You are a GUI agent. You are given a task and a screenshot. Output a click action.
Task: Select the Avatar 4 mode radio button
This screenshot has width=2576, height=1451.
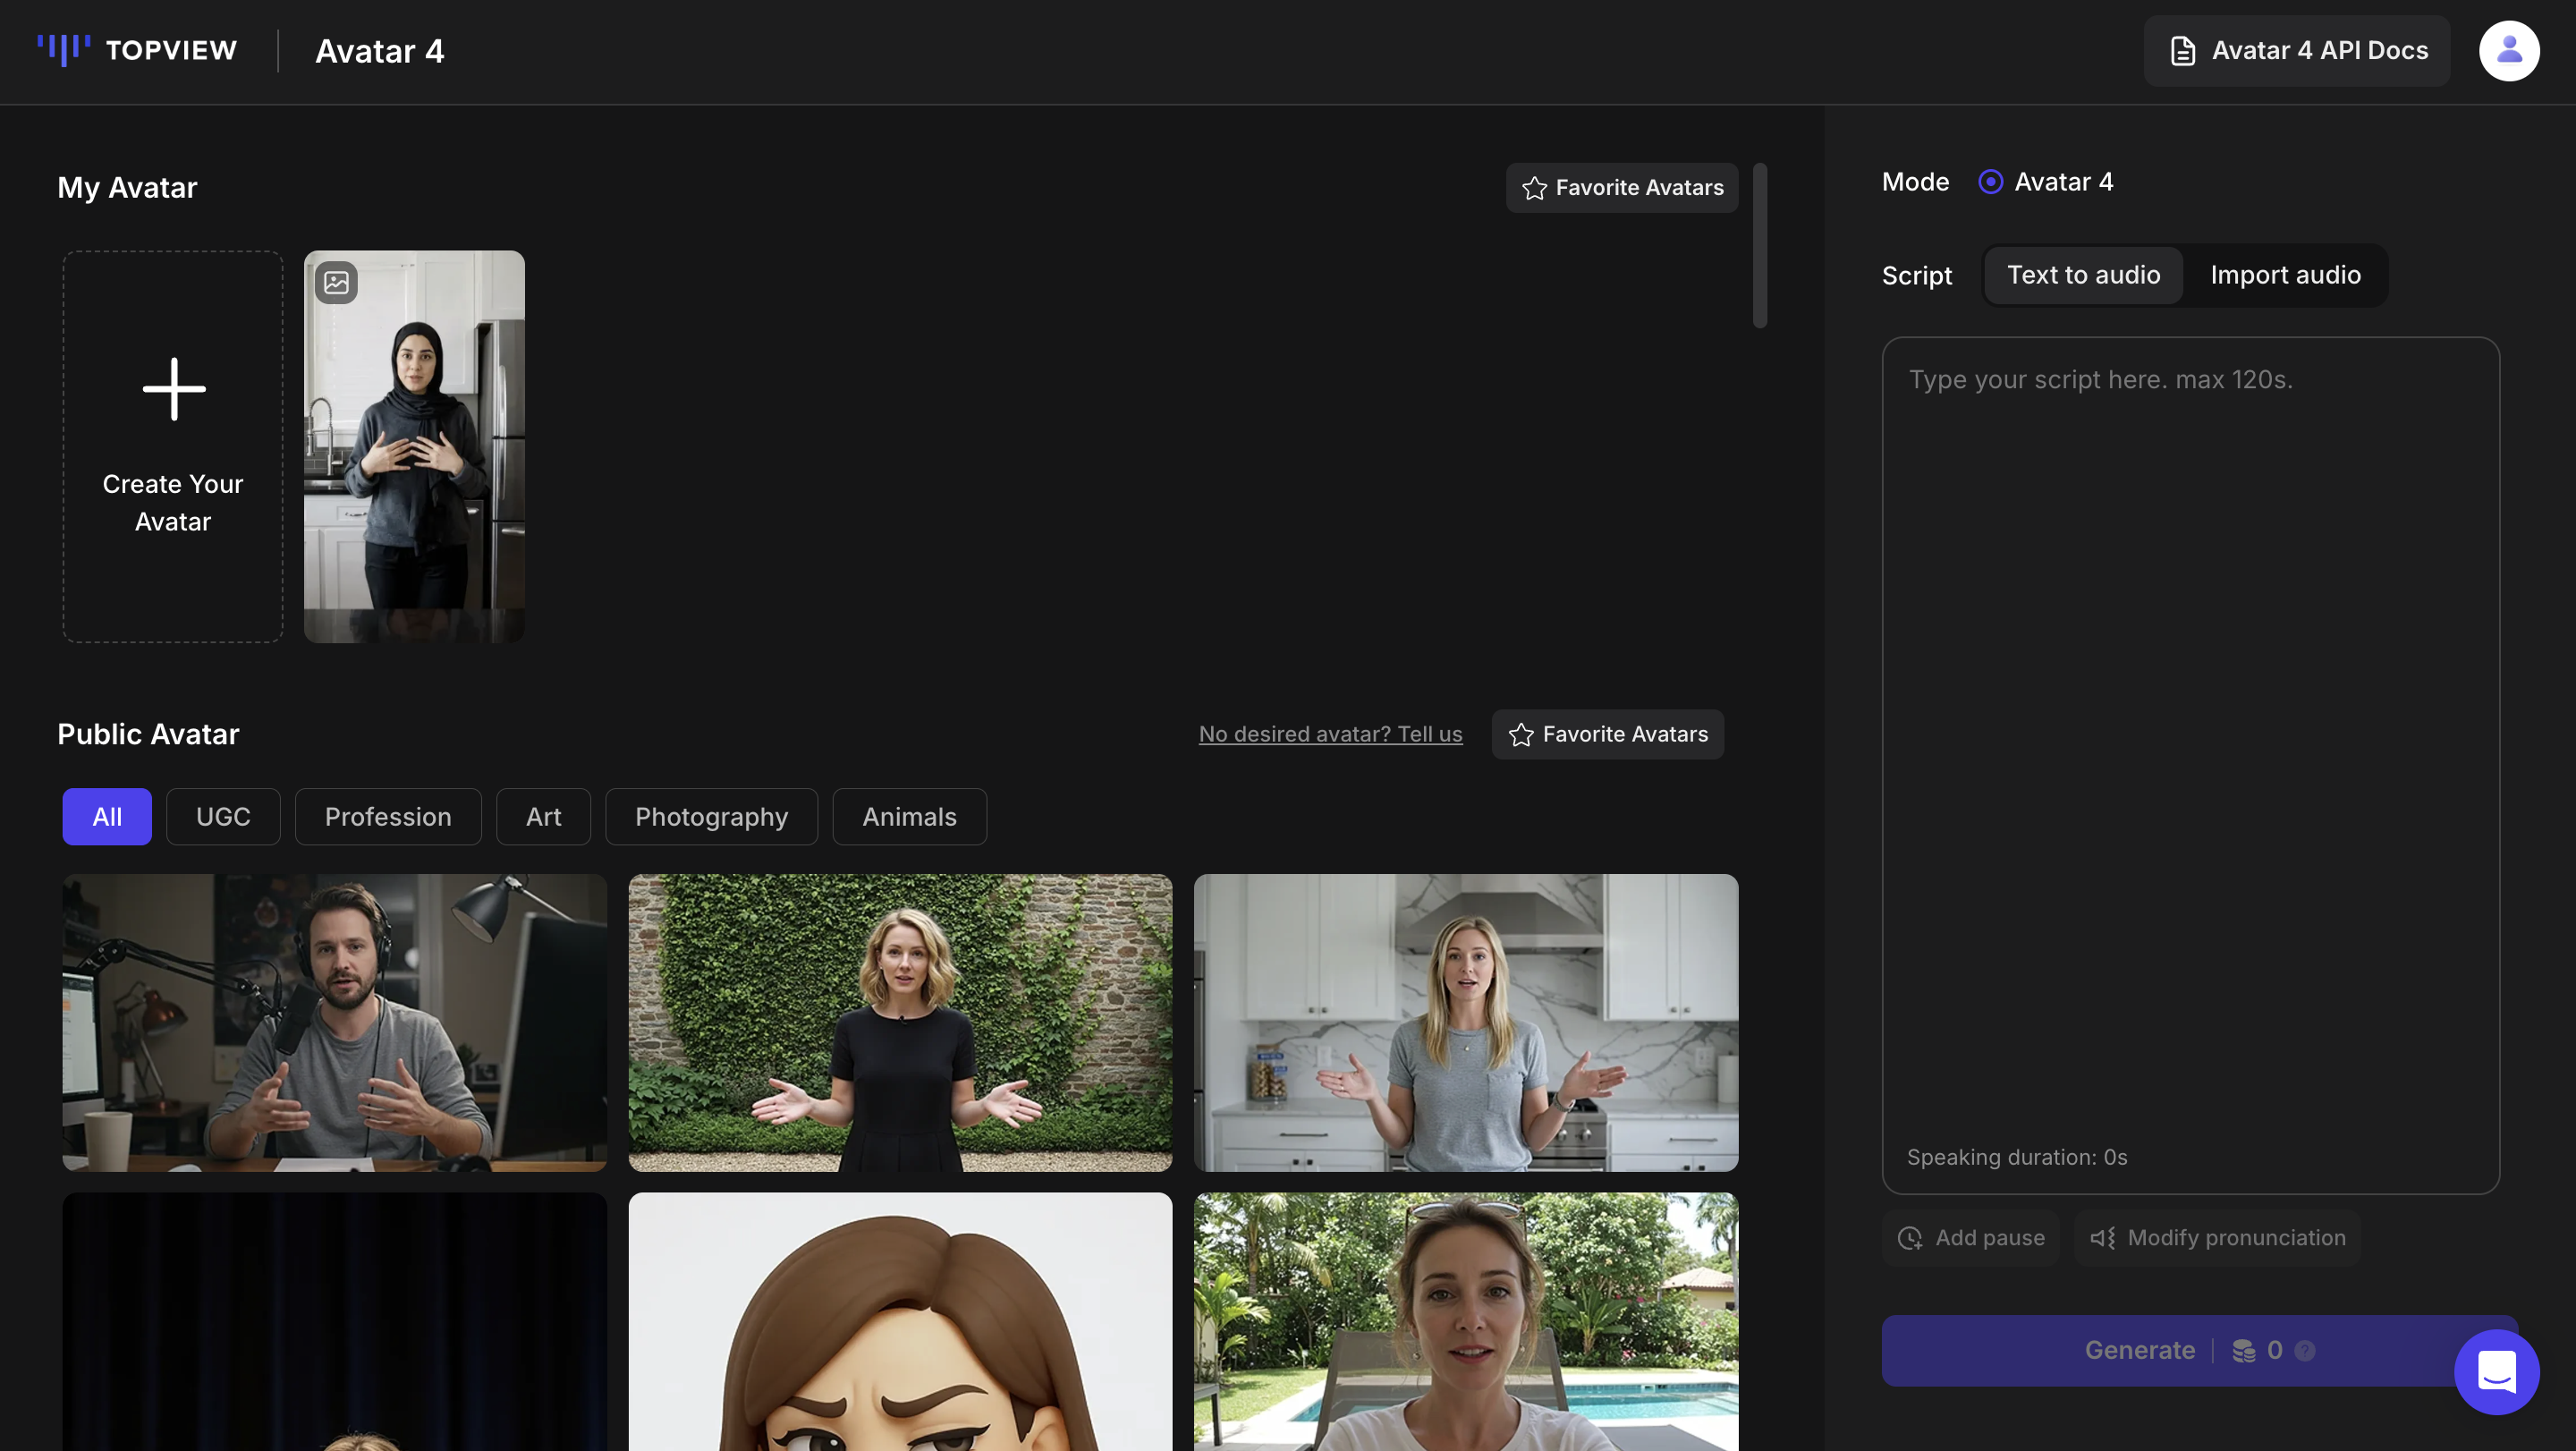pos(1990,181)
